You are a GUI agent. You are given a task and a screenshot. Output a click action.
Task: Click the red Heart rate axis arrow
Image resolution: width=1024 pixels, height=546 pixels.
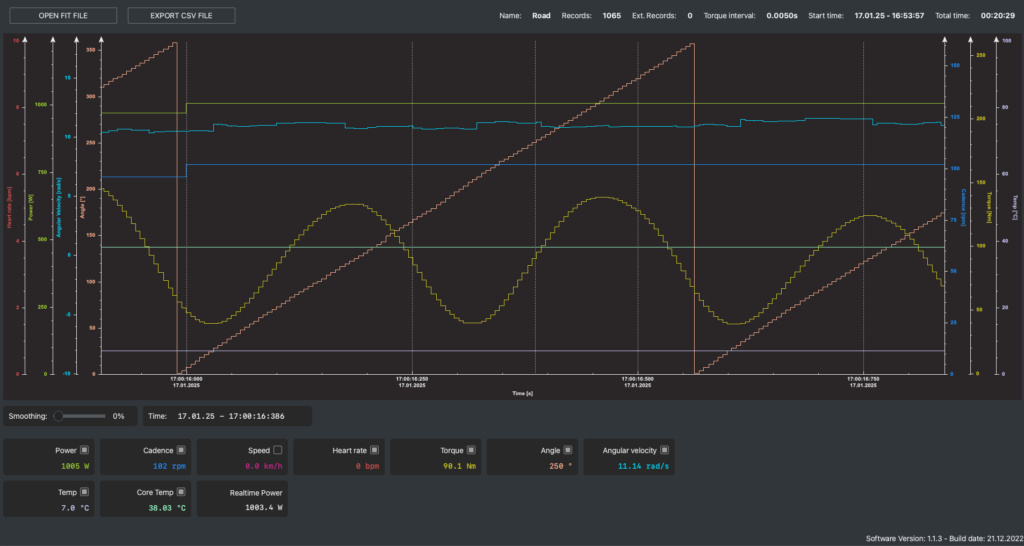pos(24,38)
